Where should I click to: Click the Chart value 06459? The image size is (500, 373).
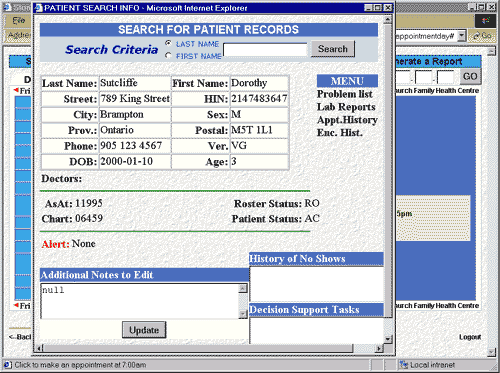(89, 219)
